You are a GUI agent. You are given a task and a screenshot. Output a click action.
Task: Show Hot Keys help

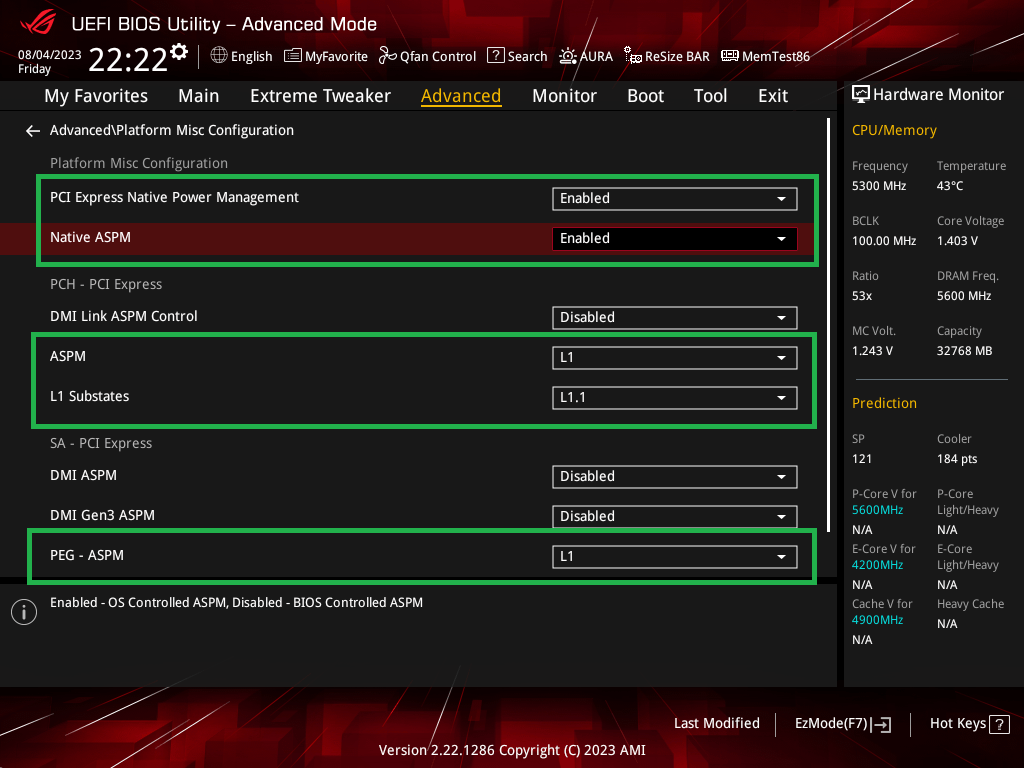click(969, 724)
